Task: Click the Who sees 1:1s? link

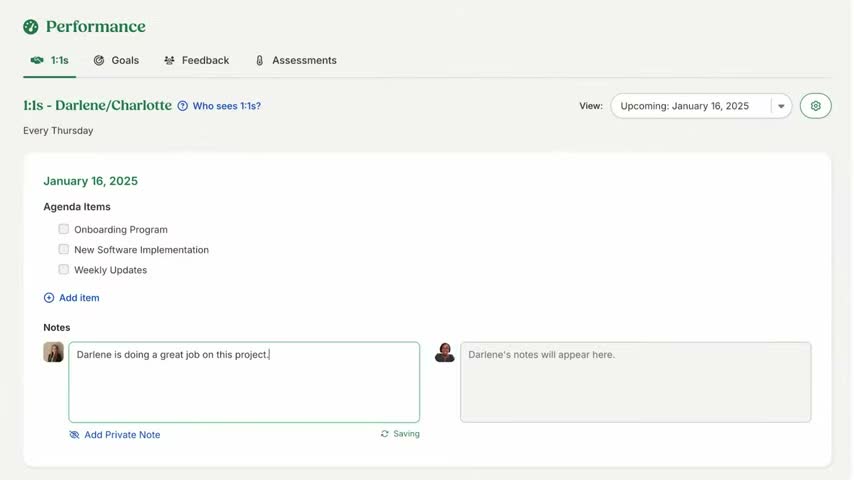Action: tap(227, 106)
